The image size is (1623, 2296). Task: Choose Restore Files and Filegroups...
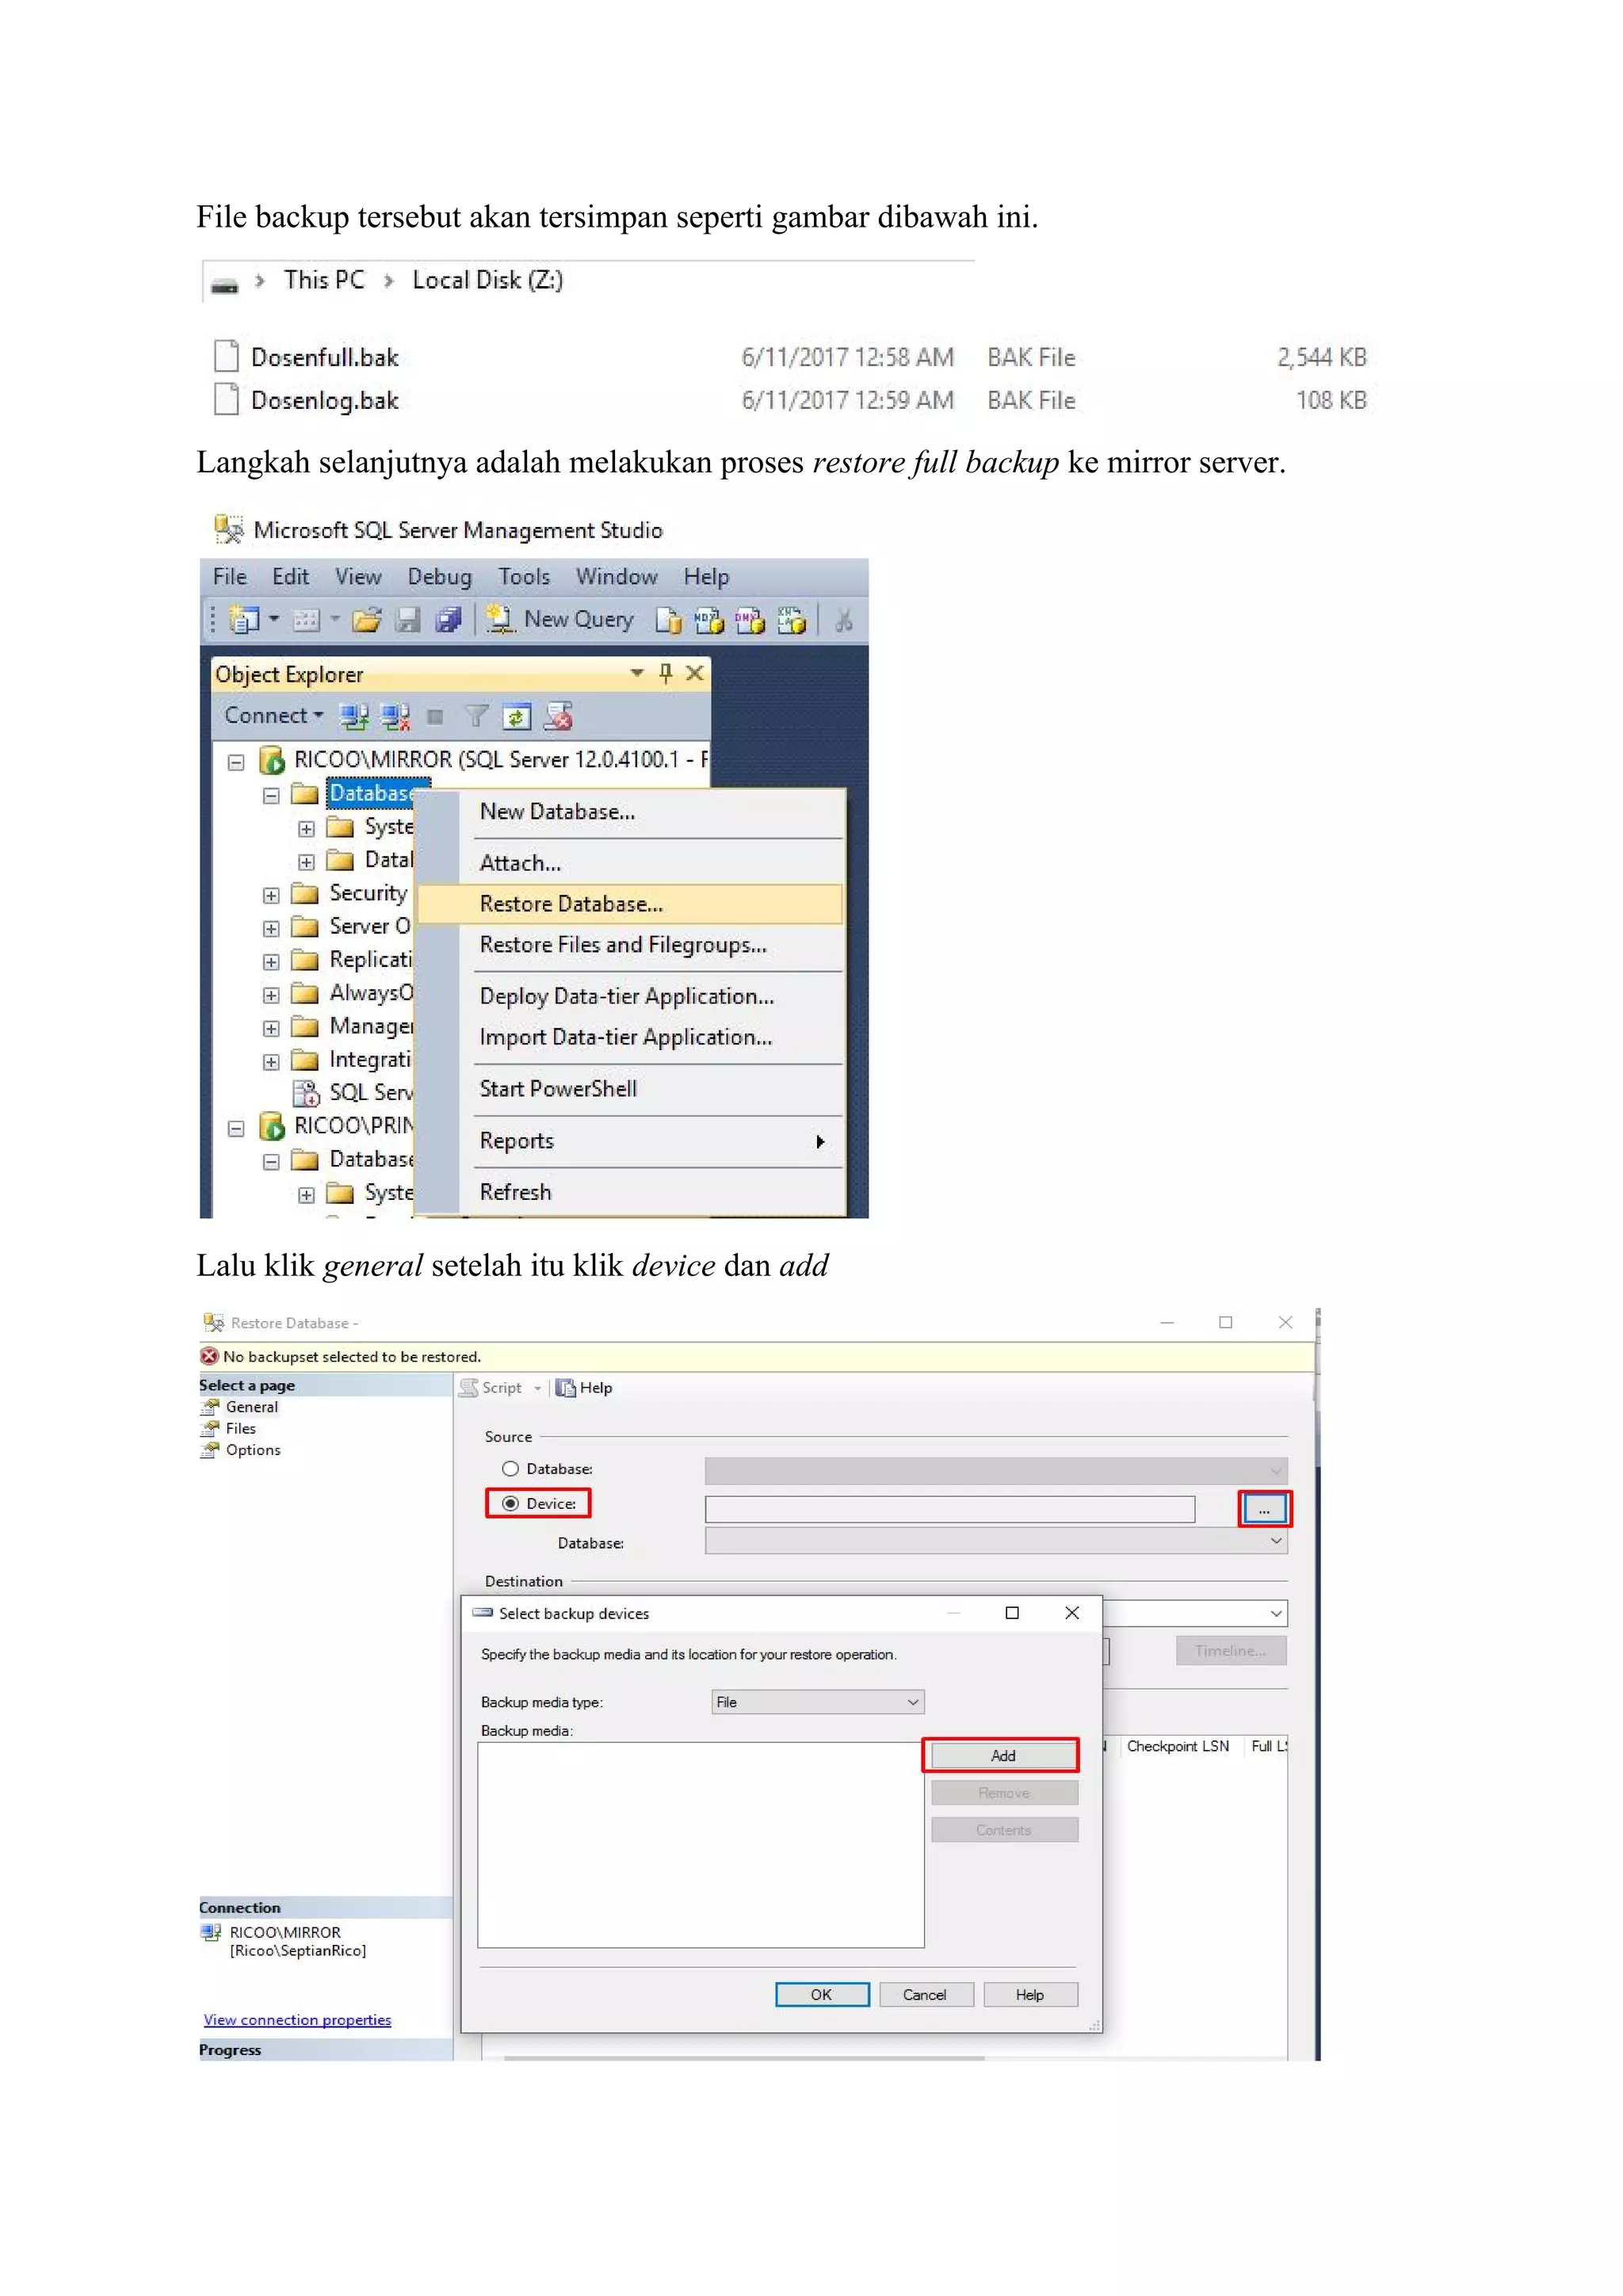(630, 945)
